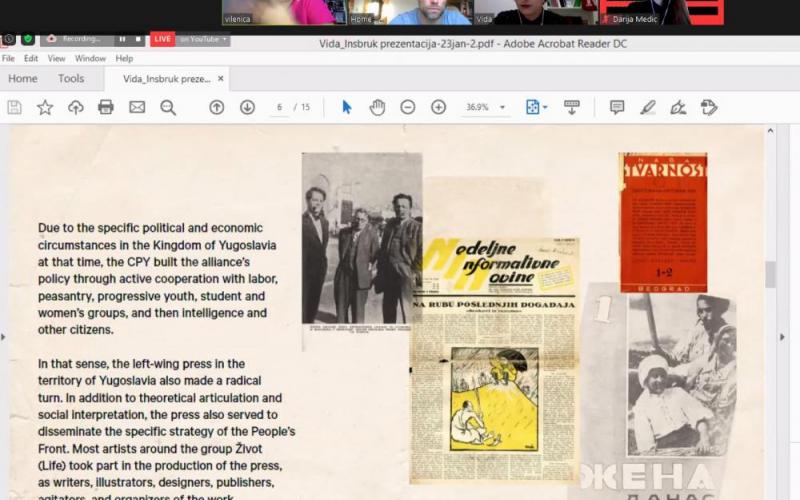Open the File menu
Screen dimensions: 800x500
pos(8,59)
